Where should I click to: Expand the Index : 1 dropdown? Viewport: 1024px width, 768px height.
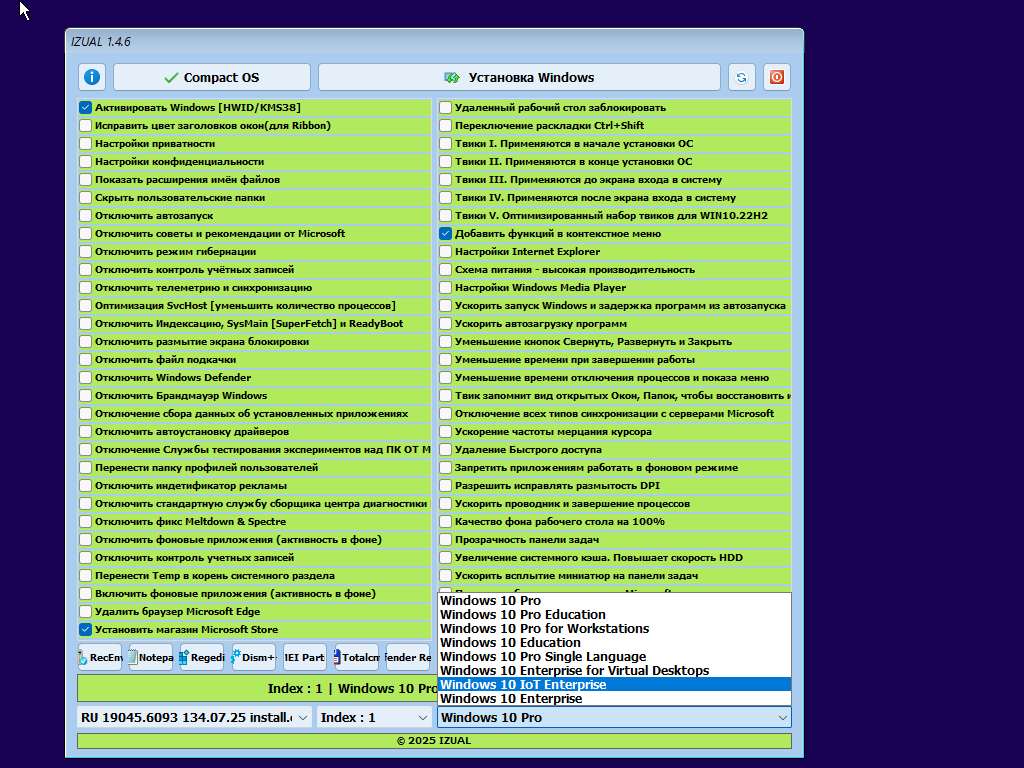[x=374, y=717]
